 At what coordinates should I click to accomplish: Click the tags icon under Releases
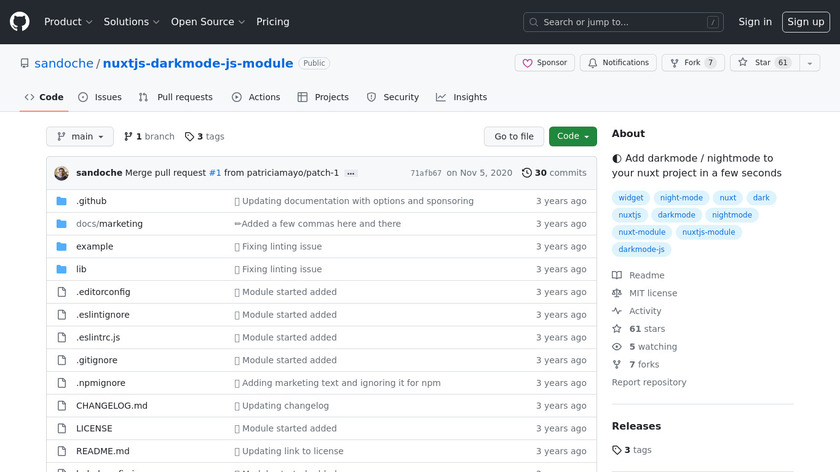click(617, 450)
